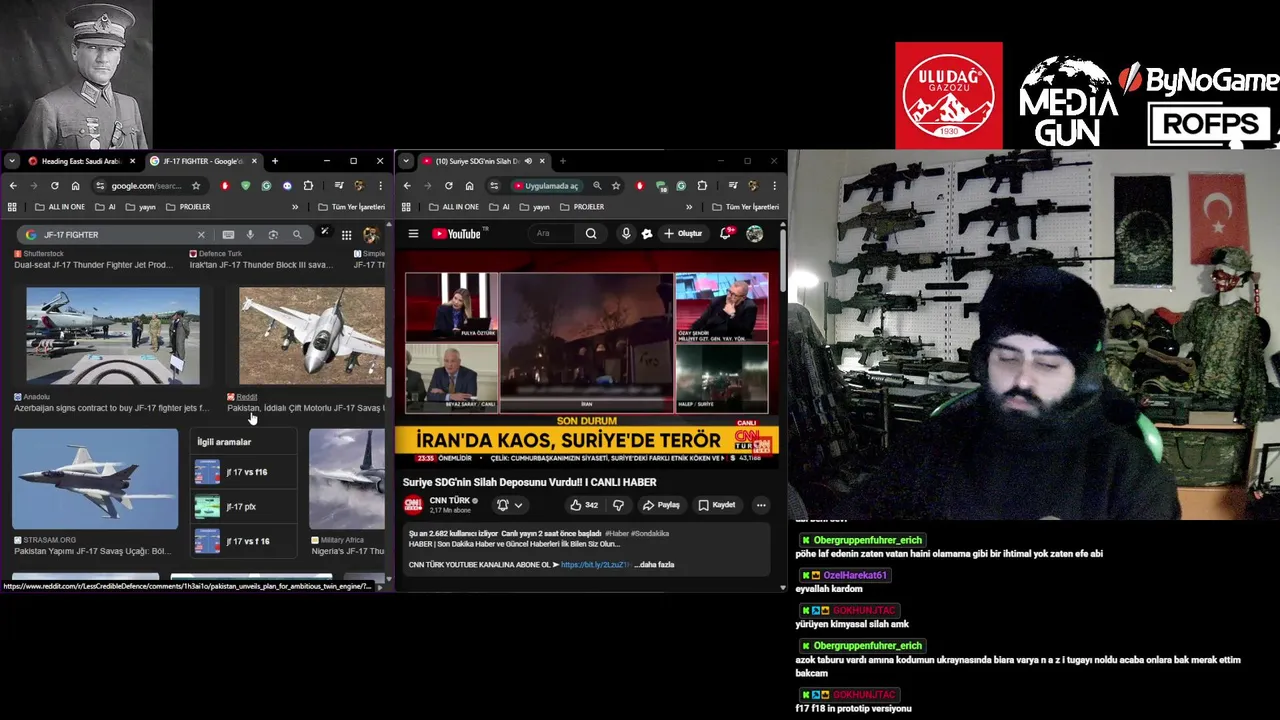Search by image with Google Lens
This screenshot has height=720, width=1280.
pyautogui.click(x=273, y=235)
